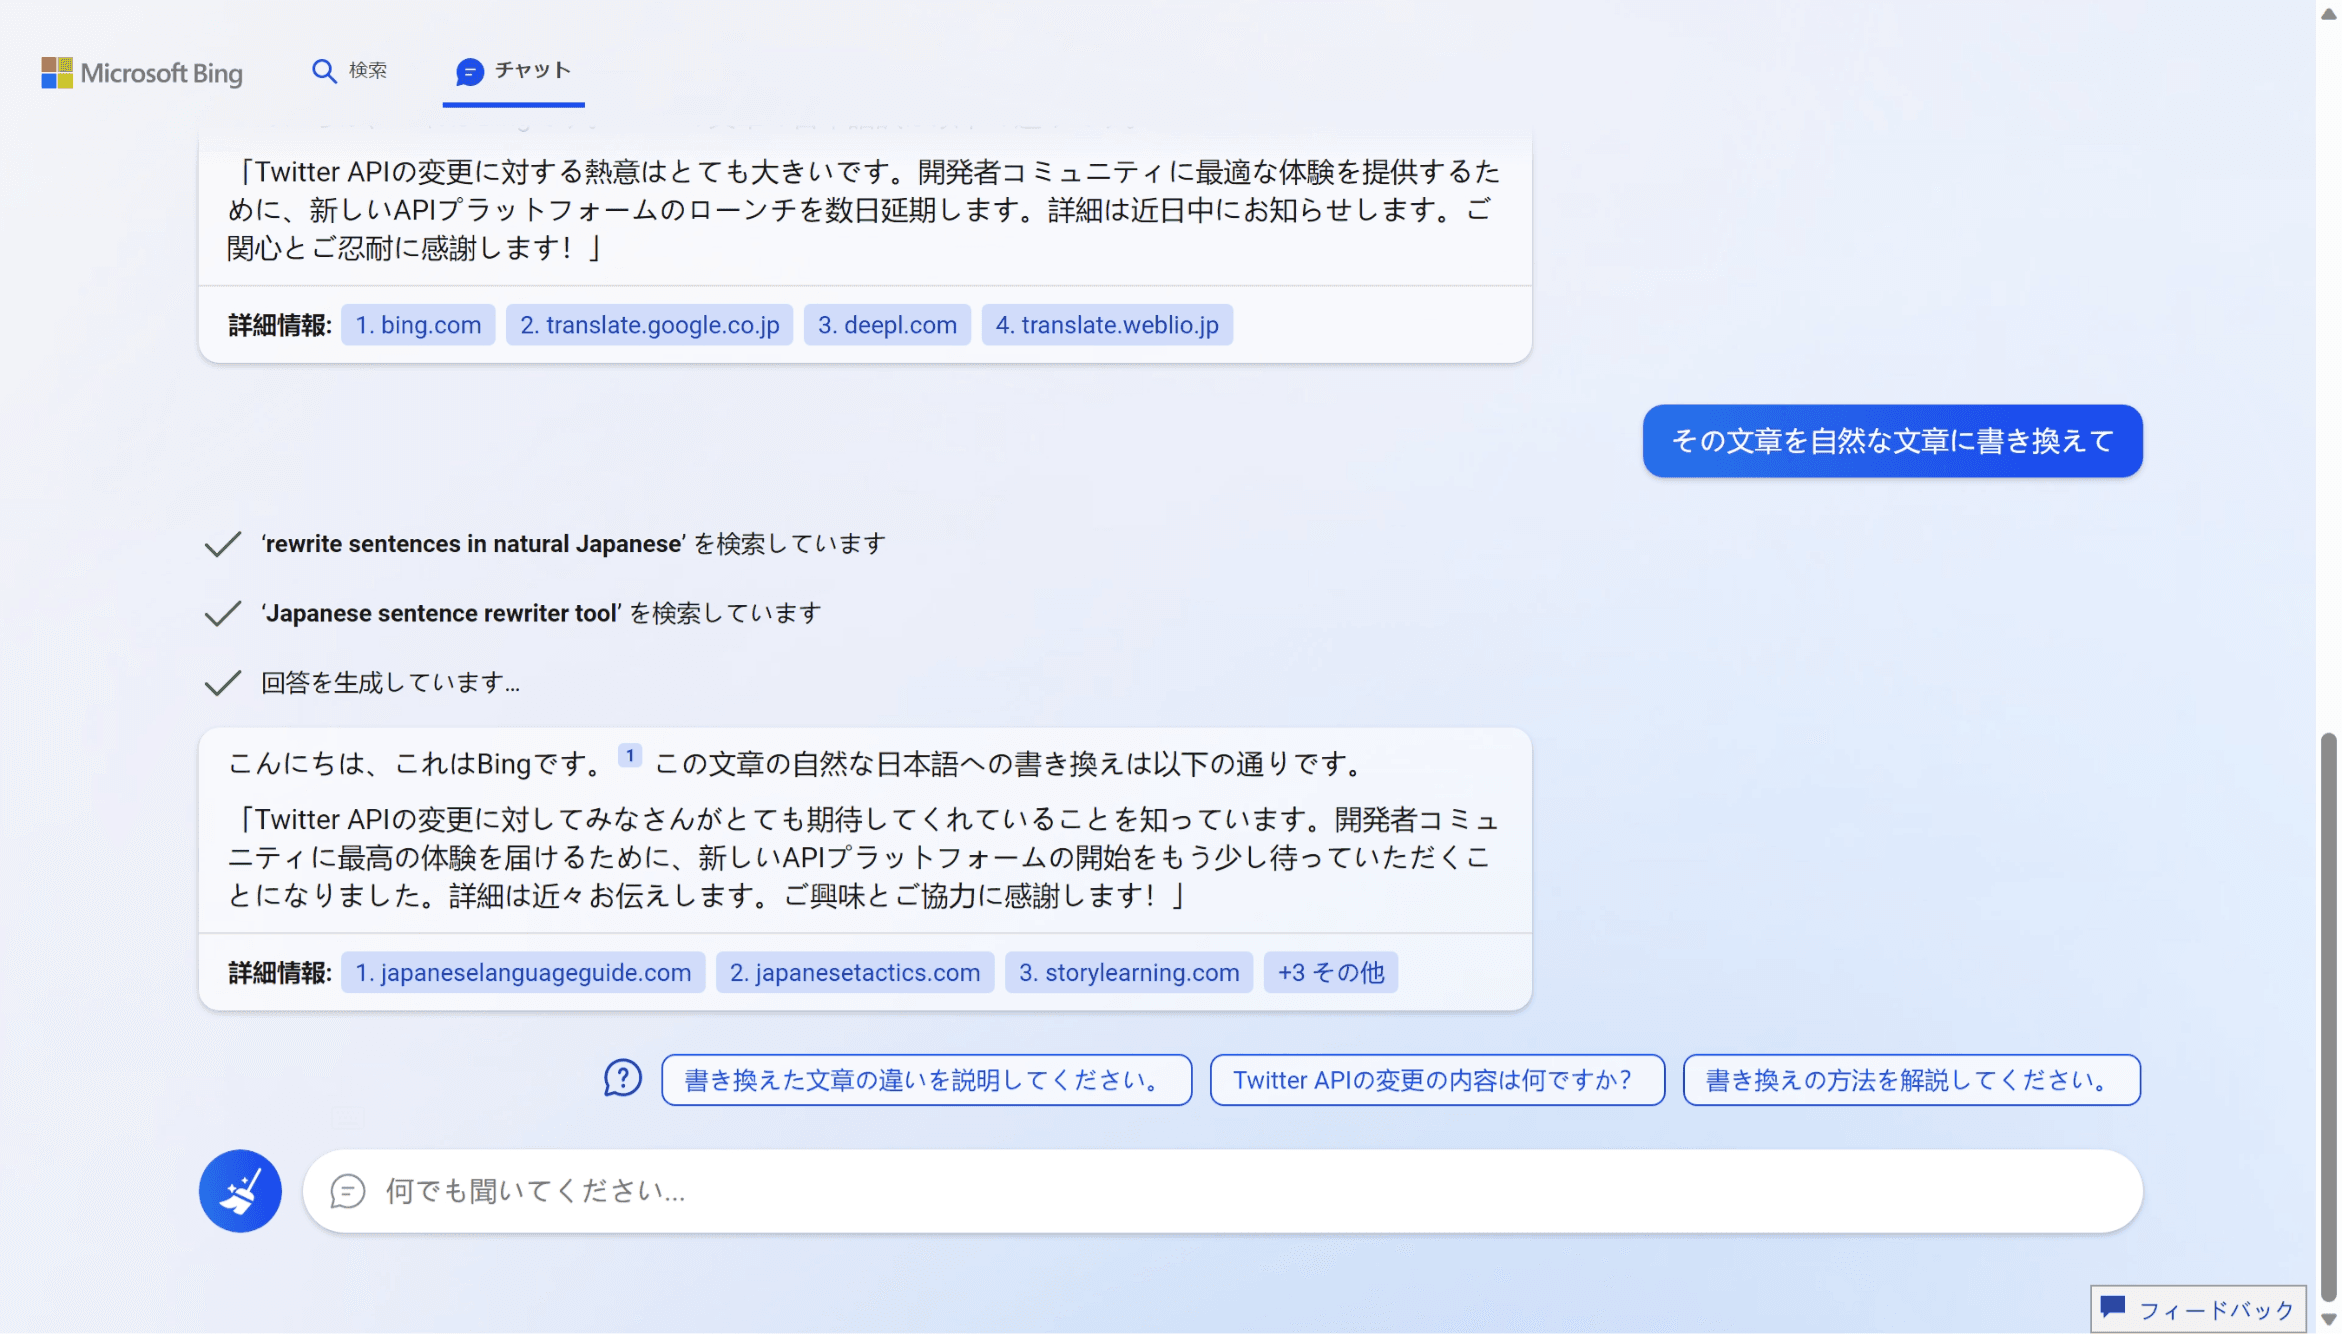Click the scrollbar down arrow

click(x=2328, y=1320)
